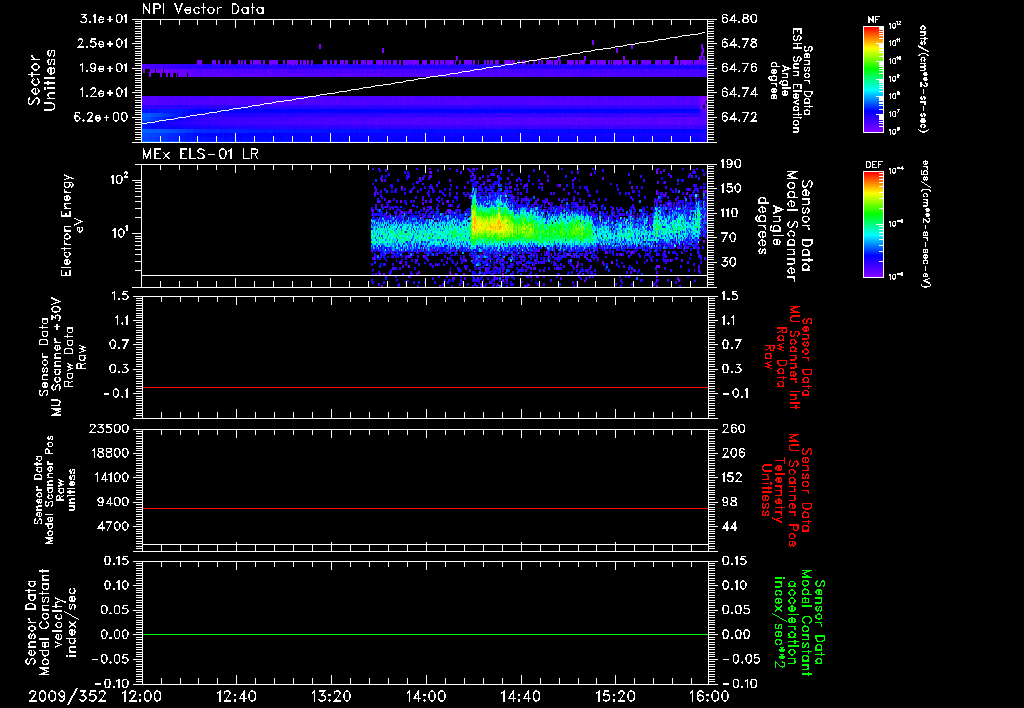The image size is (1024, 708).
Task: Click the '206' telemetry tick value
Action: (732, 453)
